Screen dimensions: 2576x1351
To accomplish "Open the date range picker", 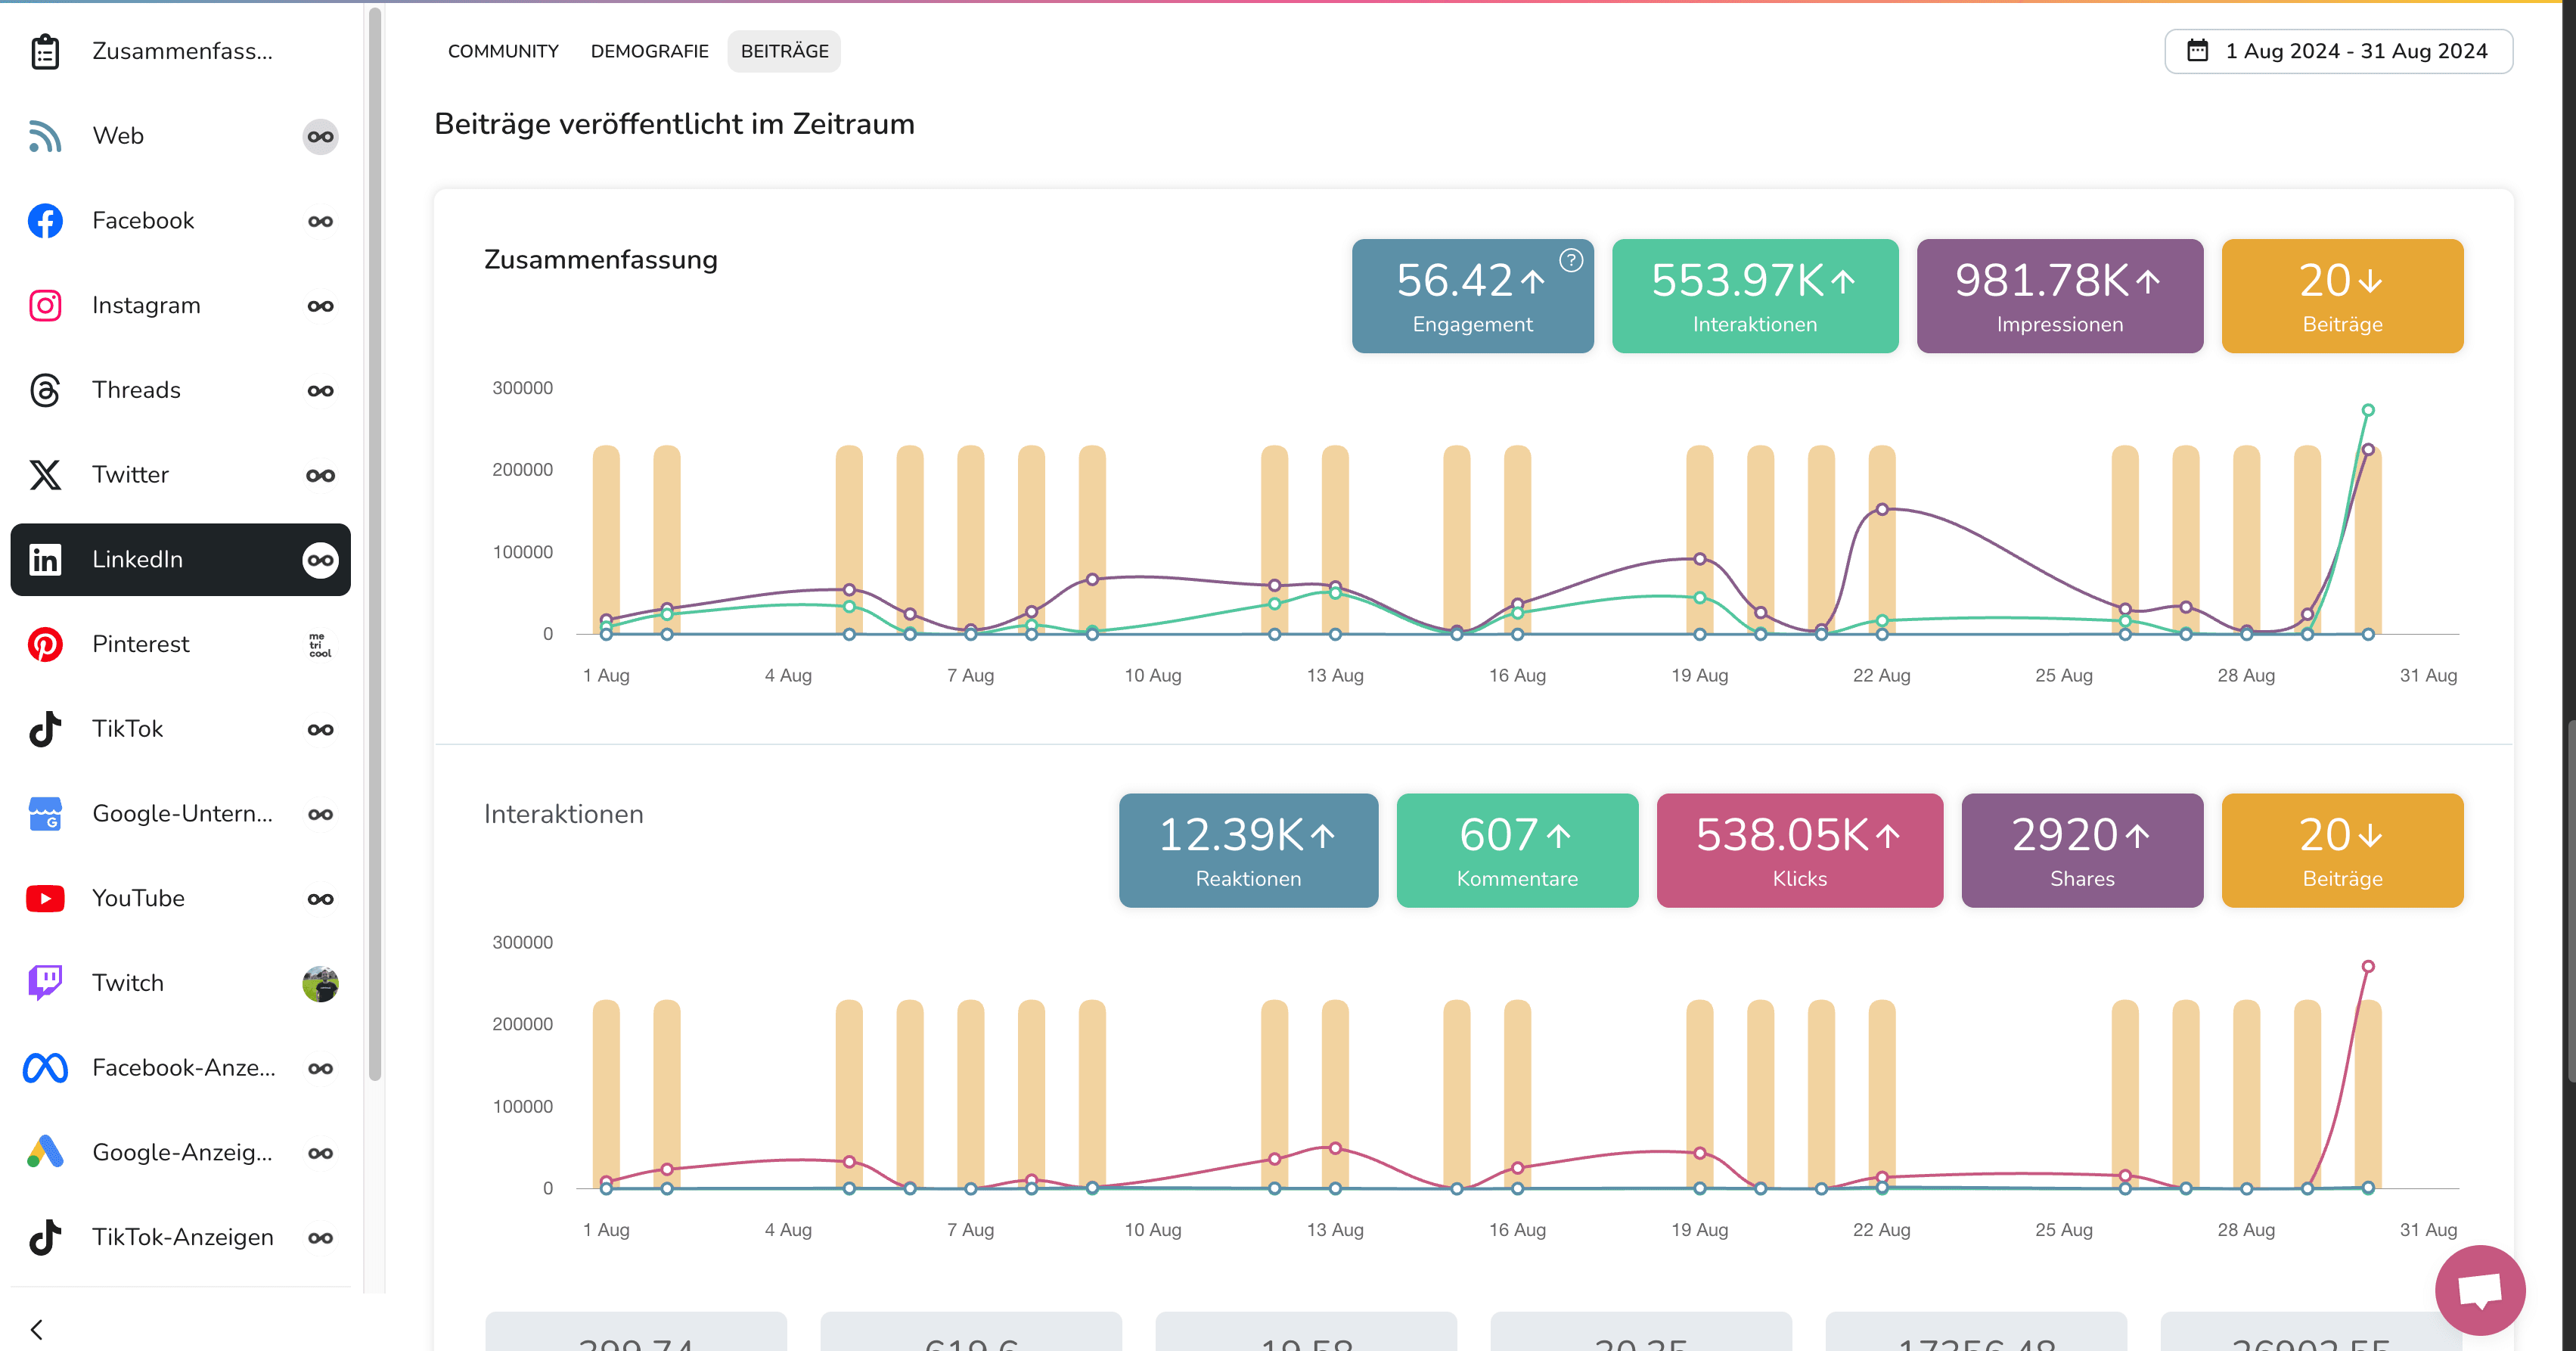I will click(x=2338, y=51).
